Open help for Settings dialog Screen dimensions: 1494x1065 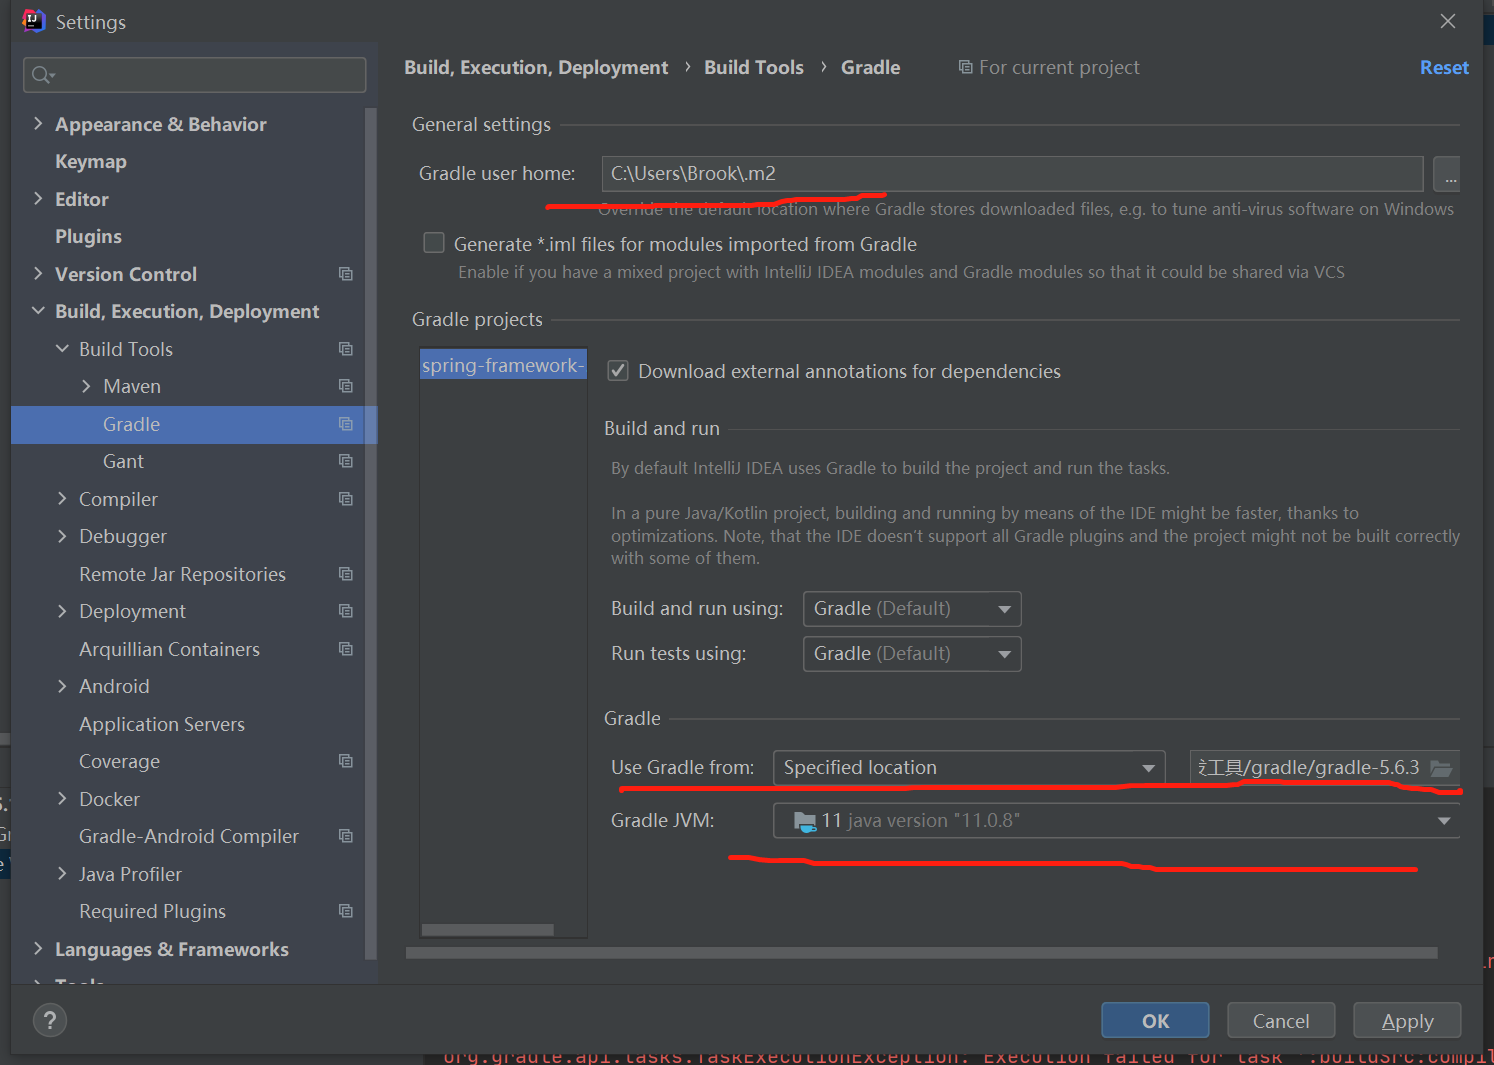pyautogui.click(x=50, y=1020)
